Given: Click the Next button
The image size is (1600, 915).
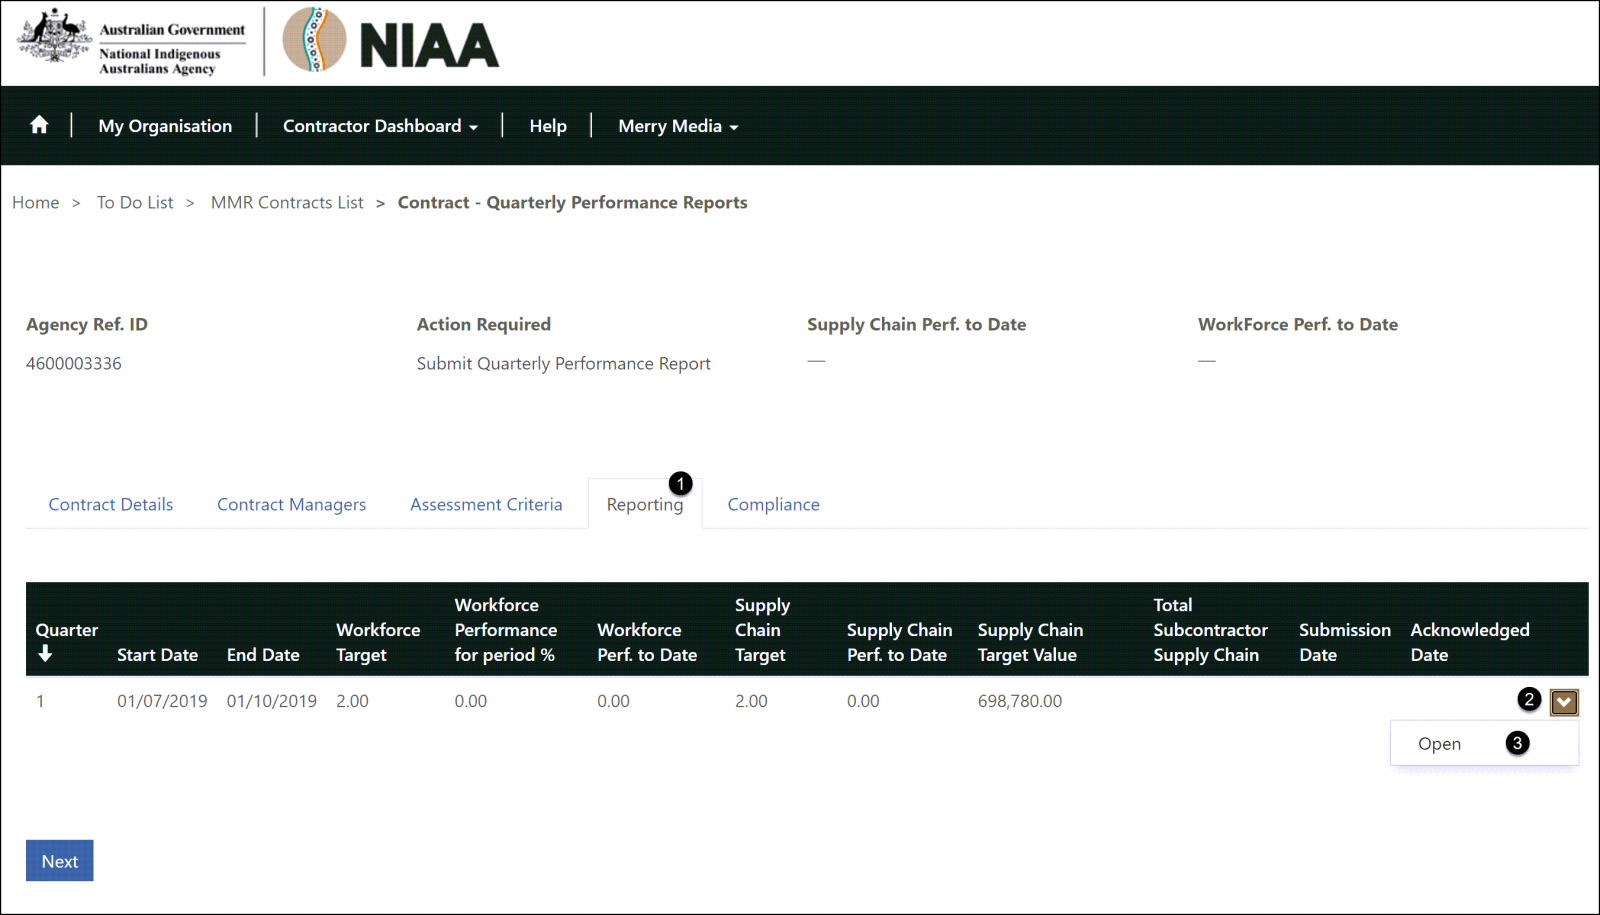Looking at the screenshot, I should (x=60, y=861).
